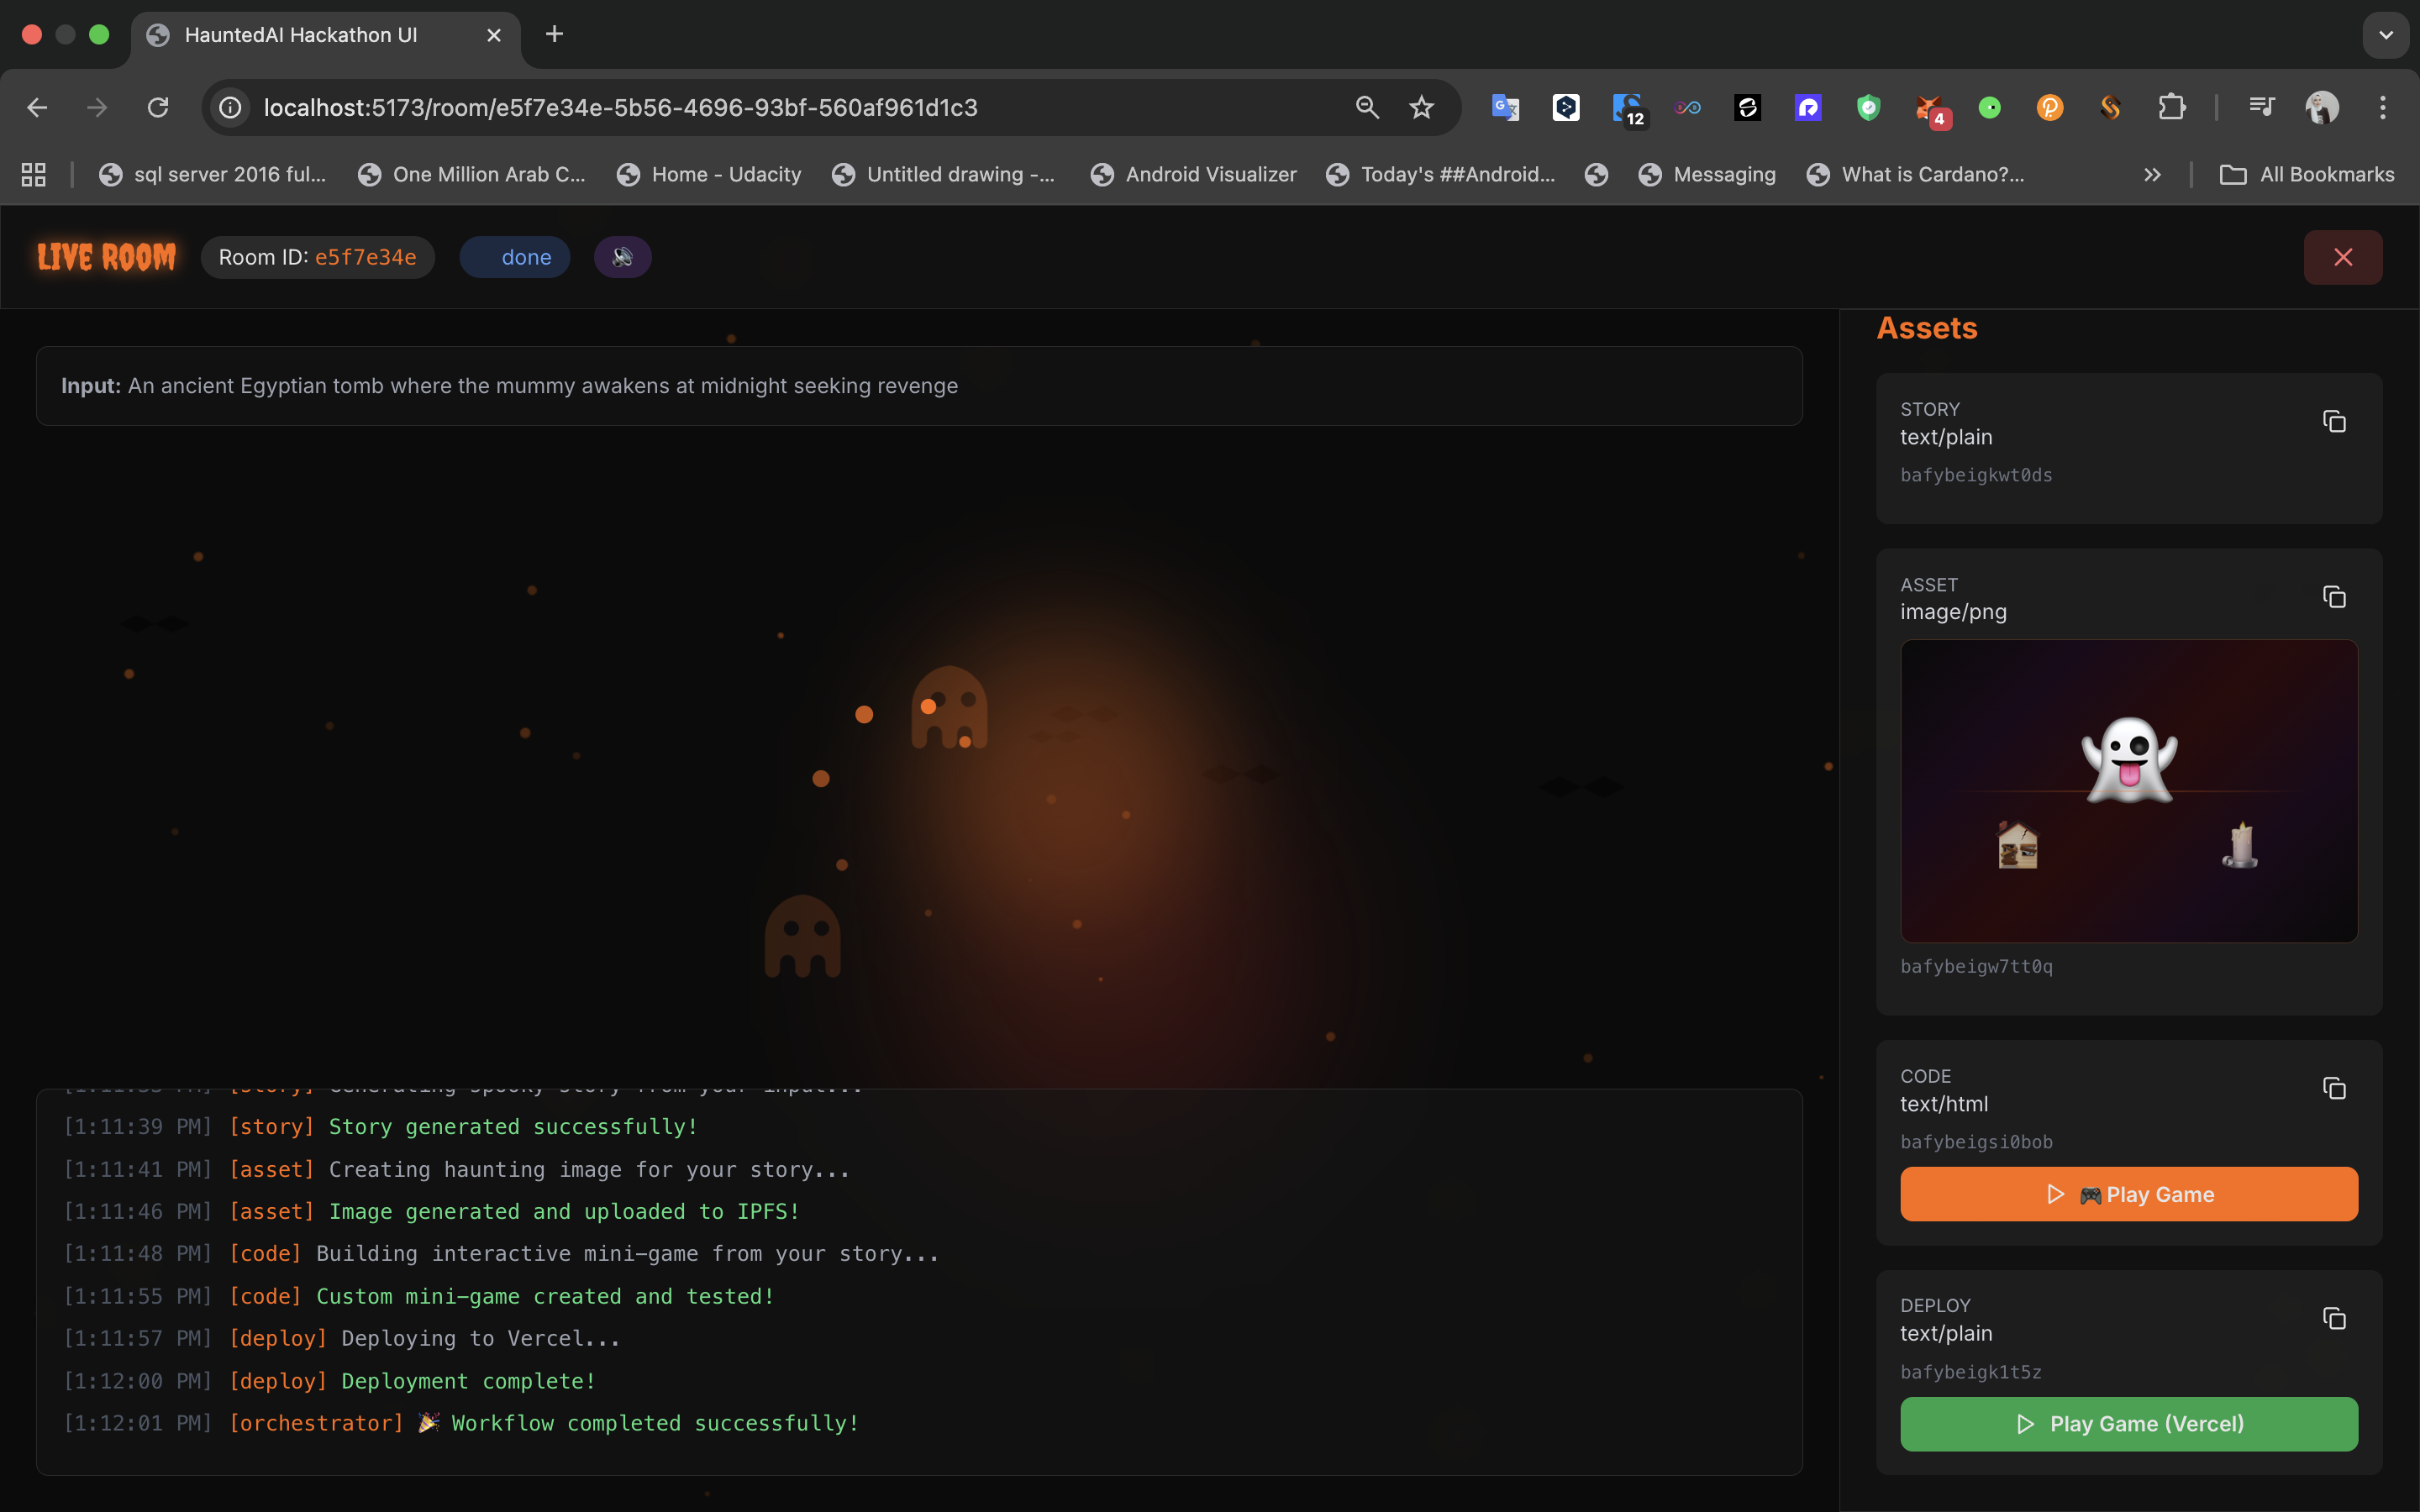Screen dimensions: 2420x1512
Task: Open the All Bookmarks folder
Action: click(x=2307, y=175)
